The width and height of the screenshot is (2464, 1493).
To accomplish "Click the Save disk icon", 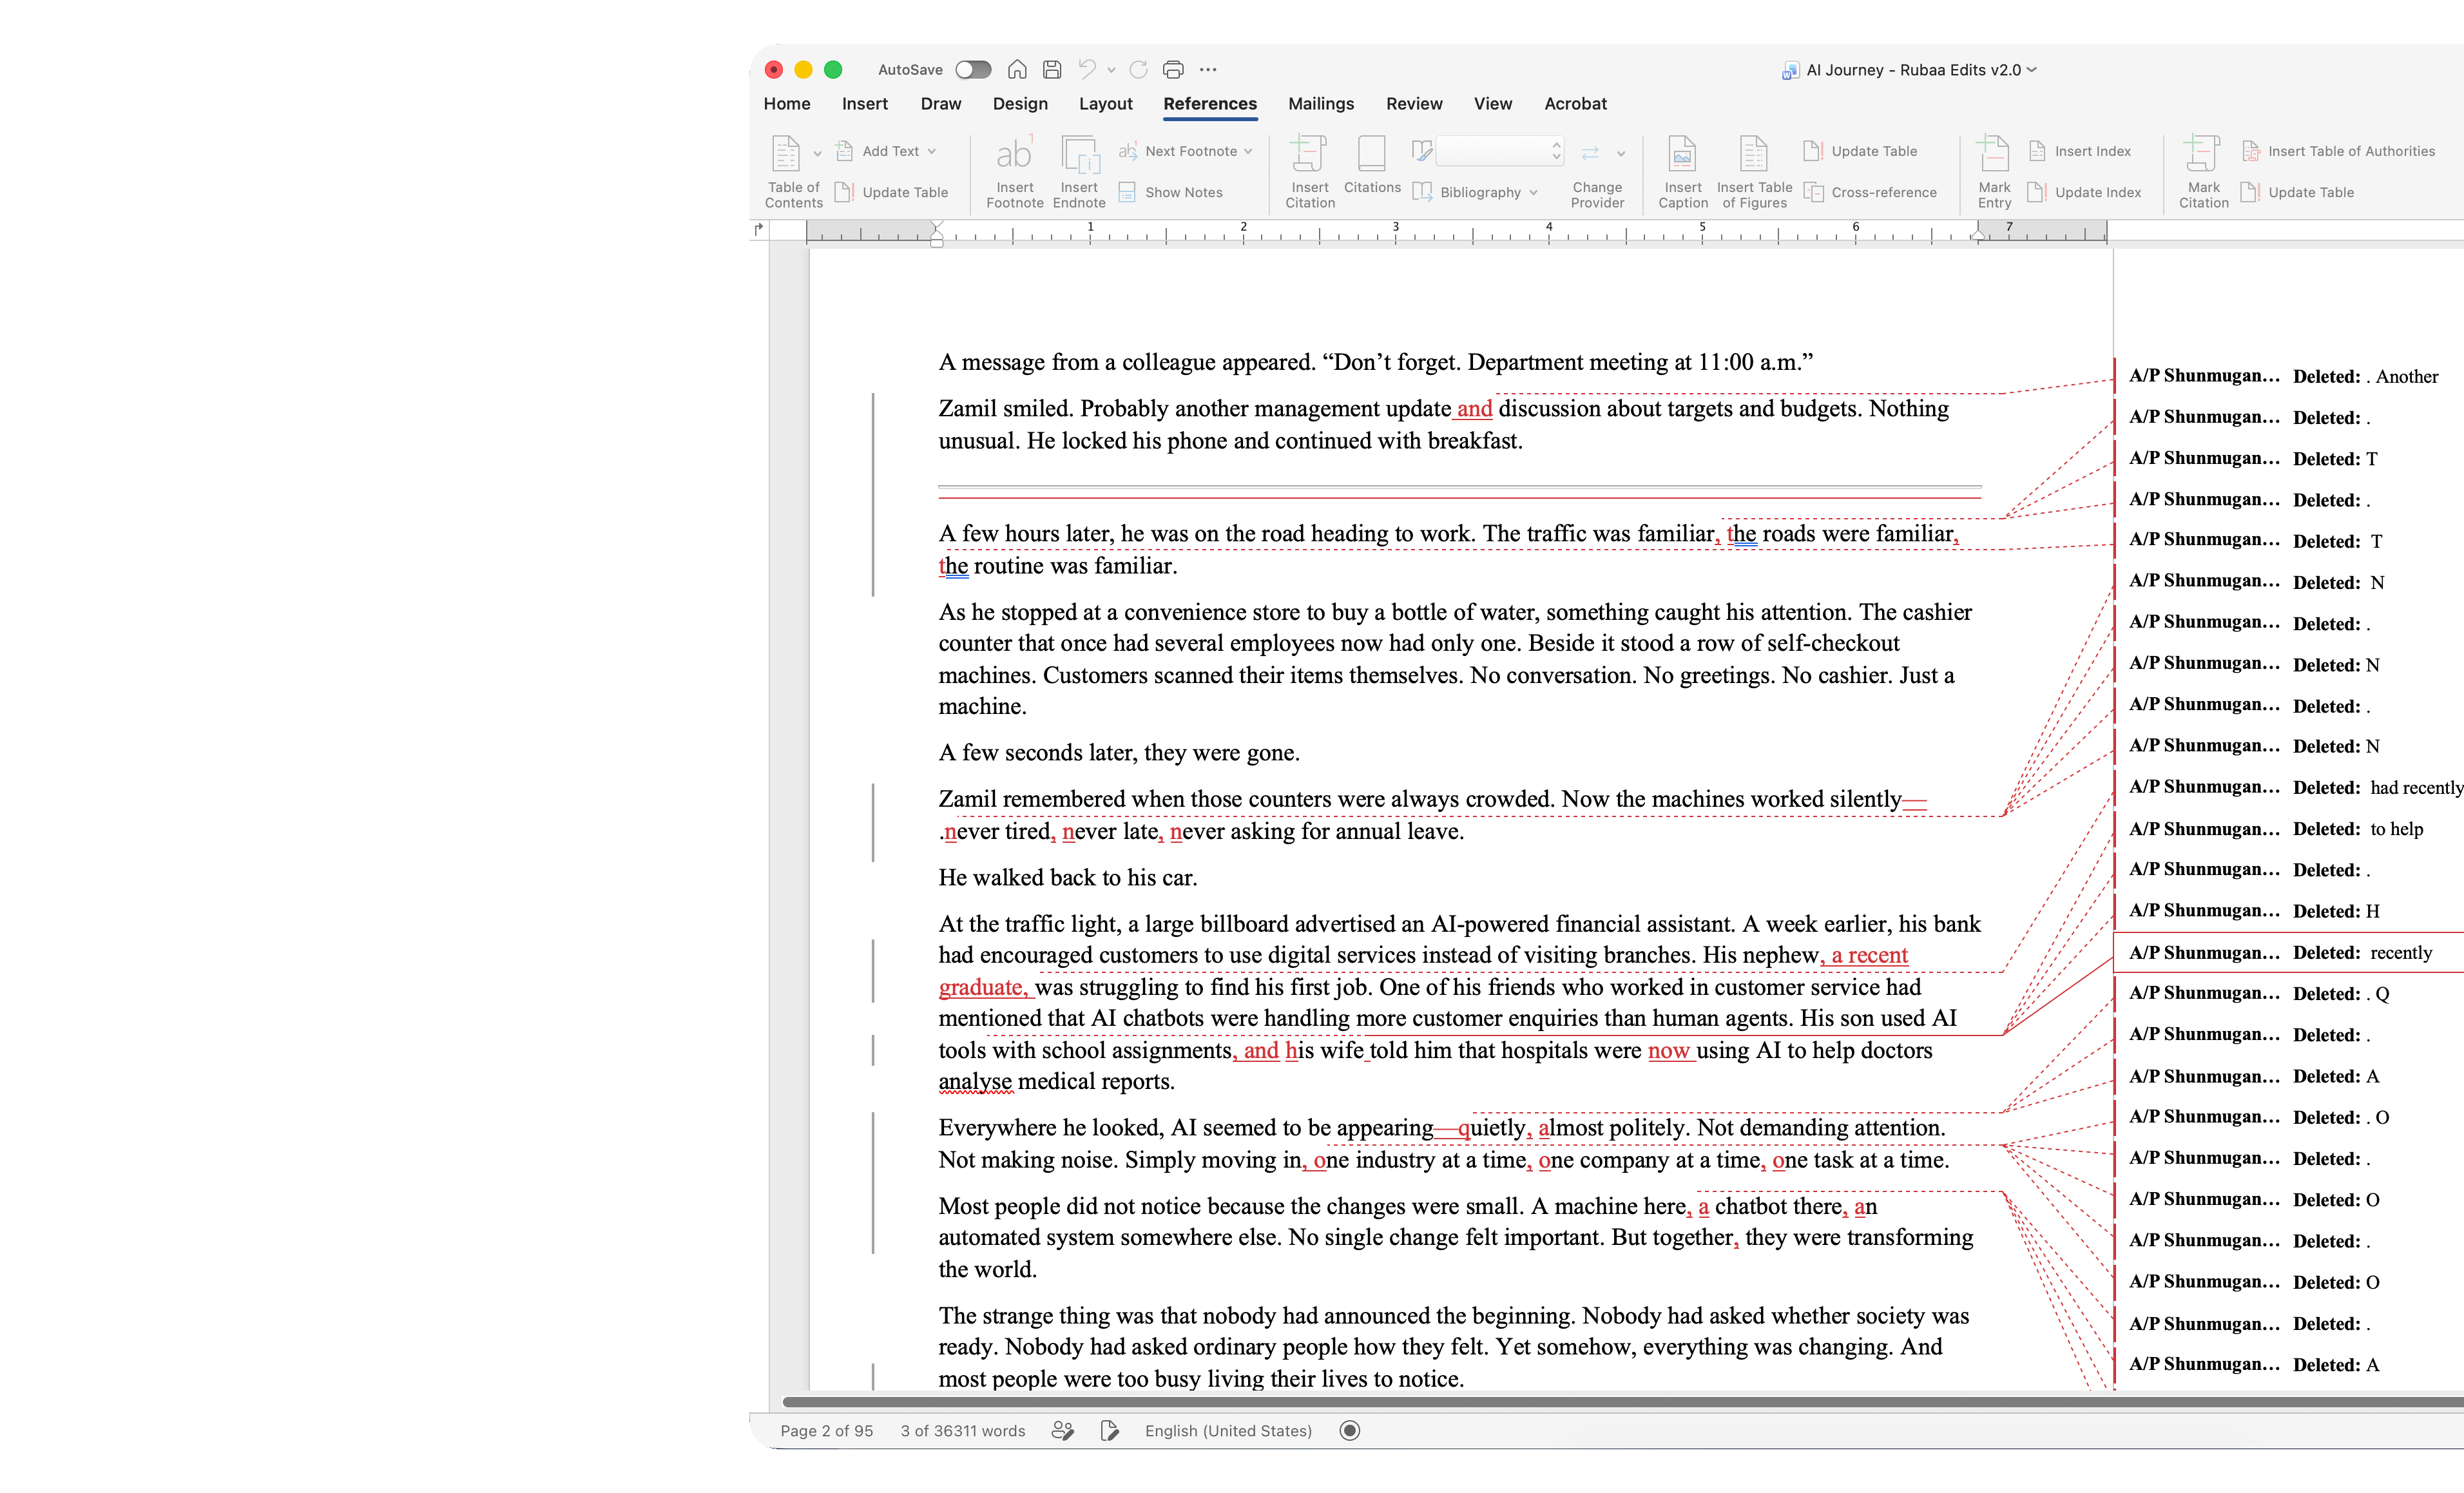I will (x=1052, y=69).
